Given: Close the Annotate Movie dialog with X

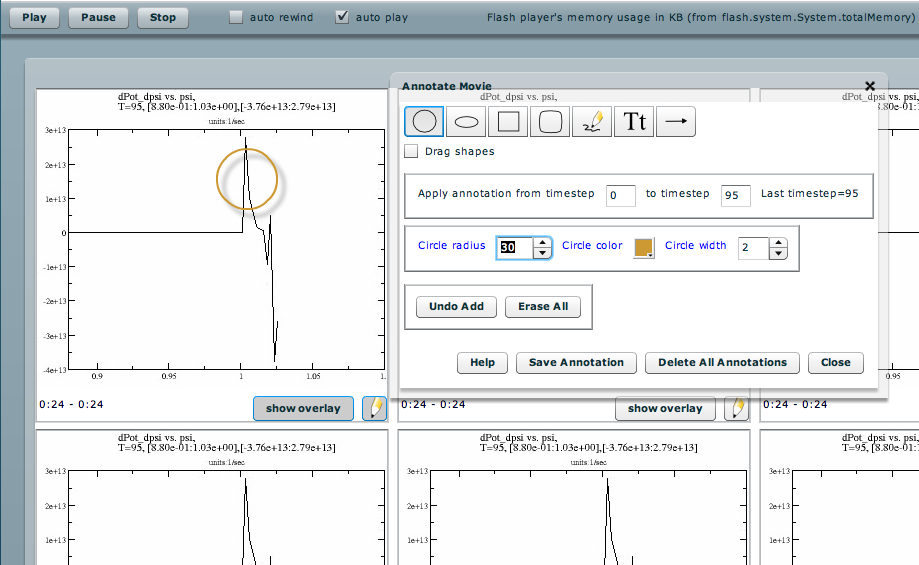Looking at the screenshot, I should (870, 86).
